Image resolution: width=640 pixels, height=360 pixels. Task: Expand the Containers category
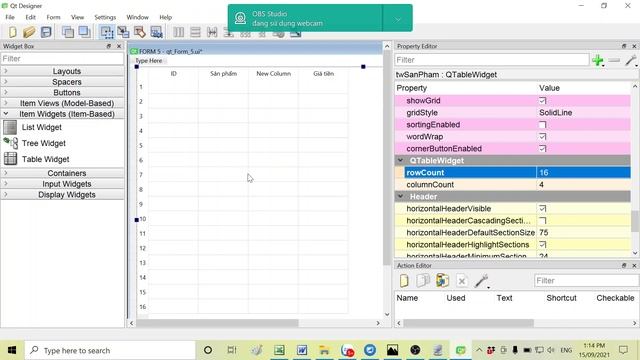(63, 173)
